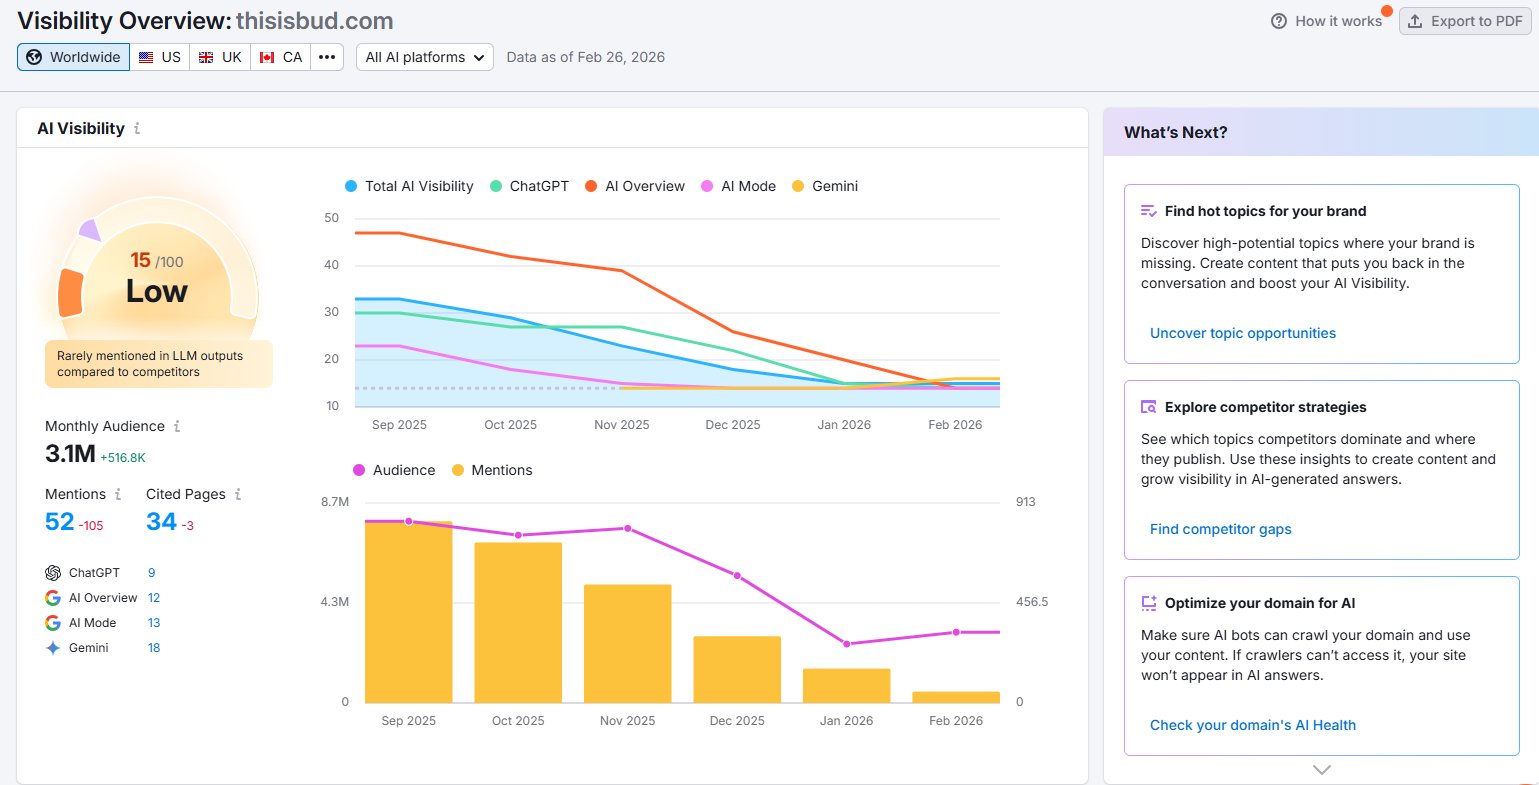Click the Rarely mentioned in LLM outputs note

[x=158, y=364]
